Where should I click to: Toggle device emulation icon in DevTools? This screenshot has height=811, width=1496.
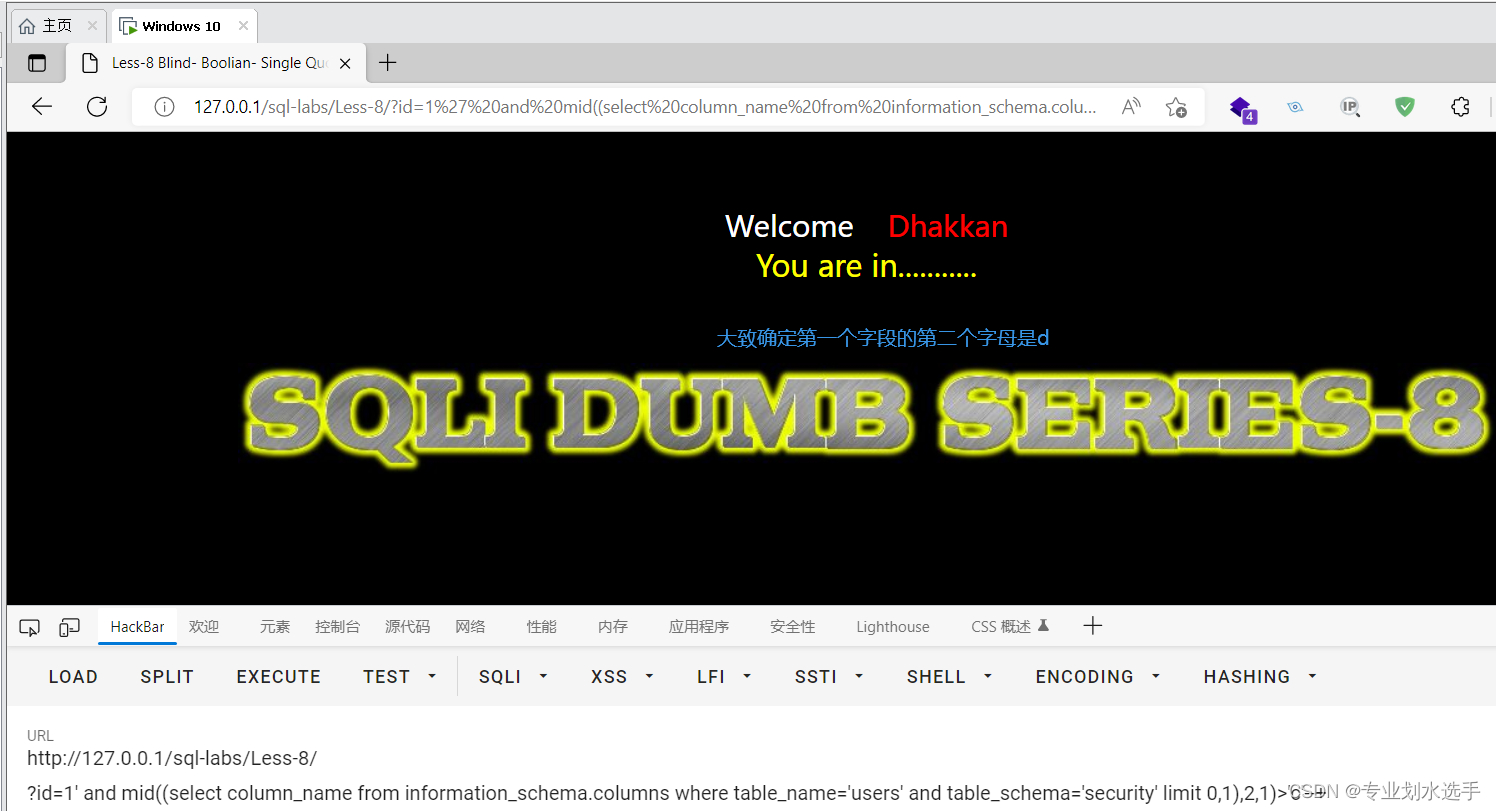coord(69,627)
